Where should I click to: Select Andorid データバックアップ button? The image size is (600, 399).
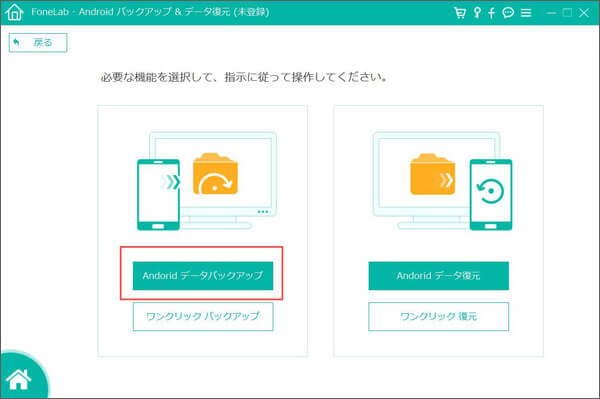point(203,275)
